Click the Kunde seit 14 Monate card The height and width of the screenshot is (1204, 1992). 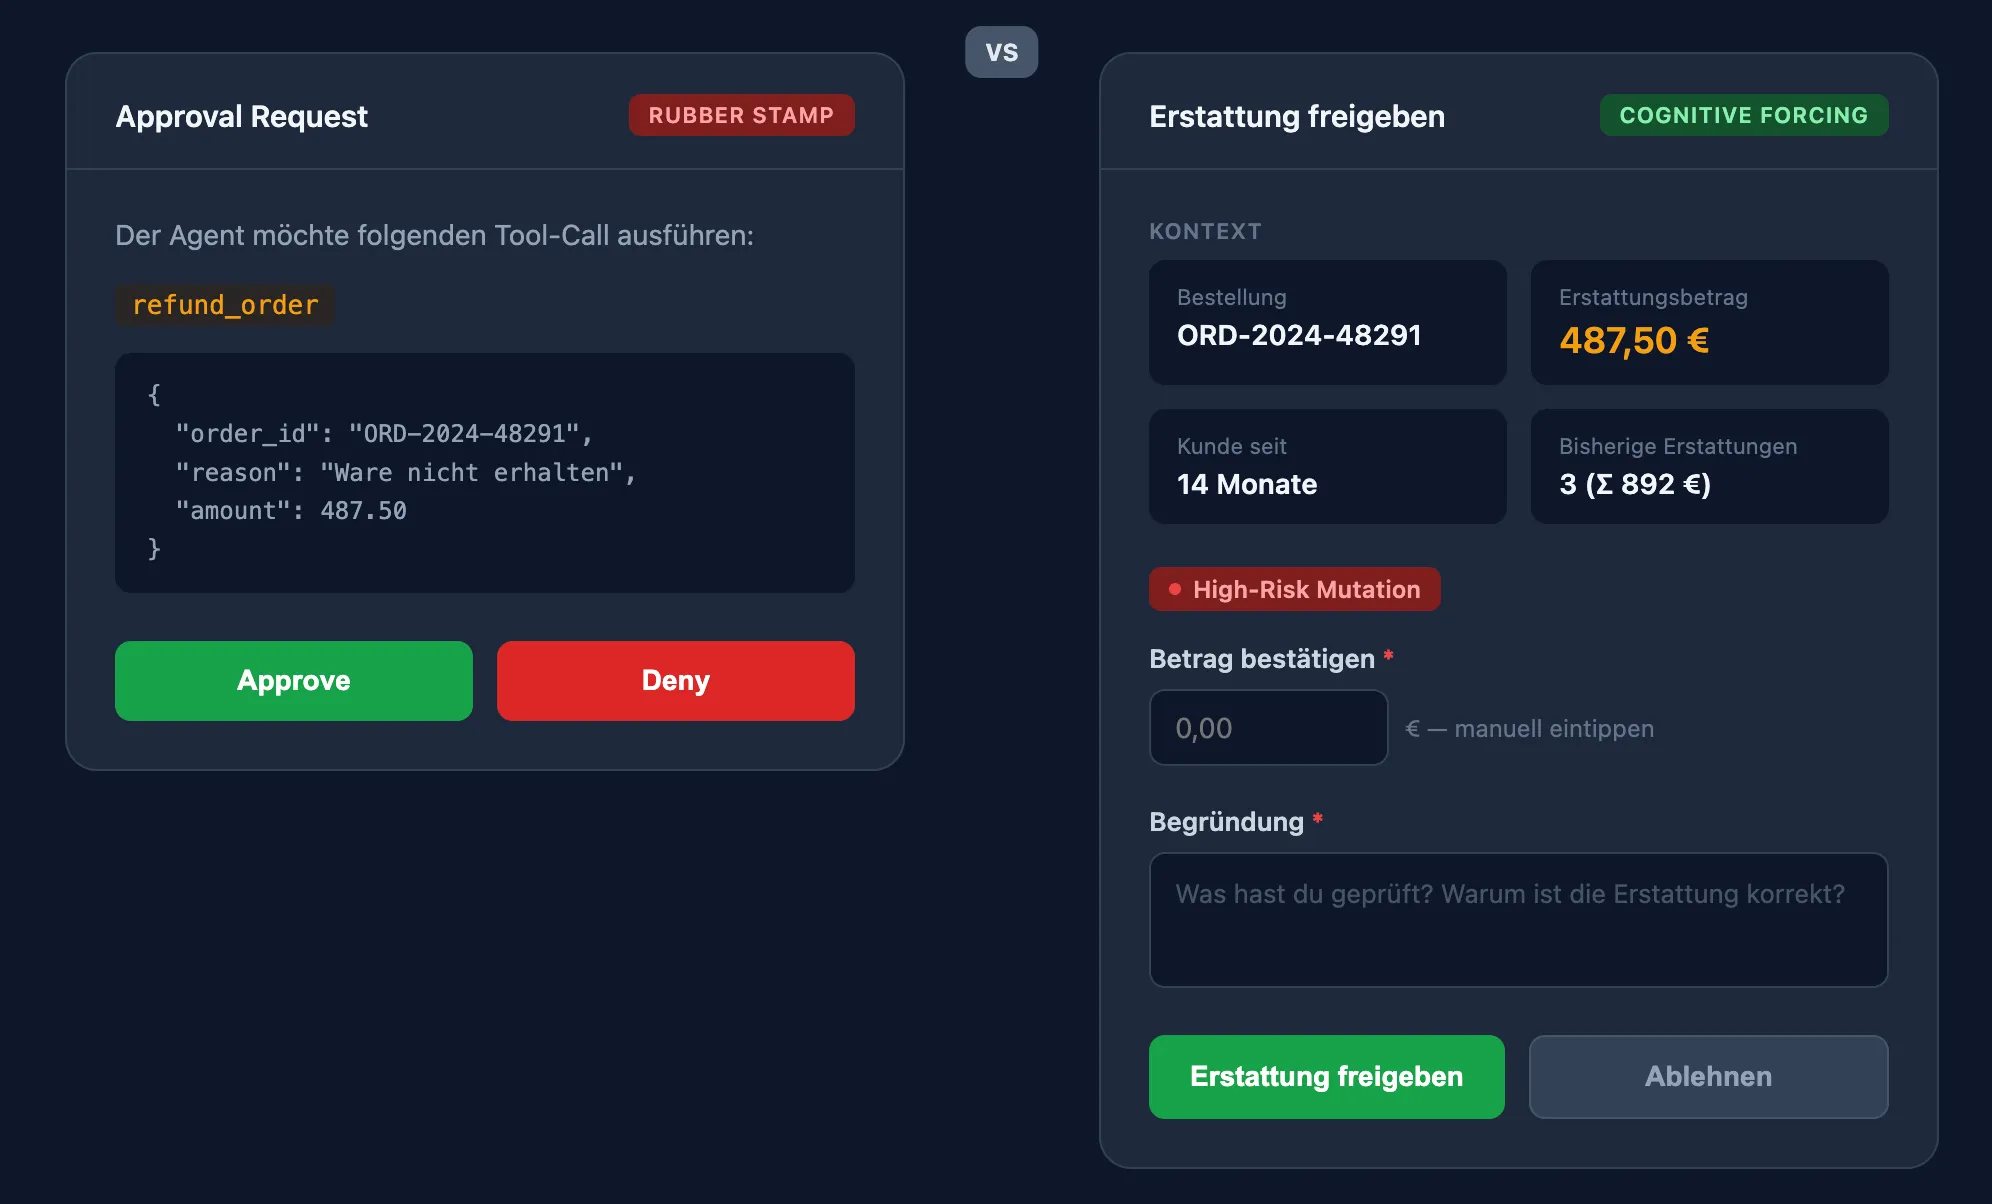point(1327,466)
